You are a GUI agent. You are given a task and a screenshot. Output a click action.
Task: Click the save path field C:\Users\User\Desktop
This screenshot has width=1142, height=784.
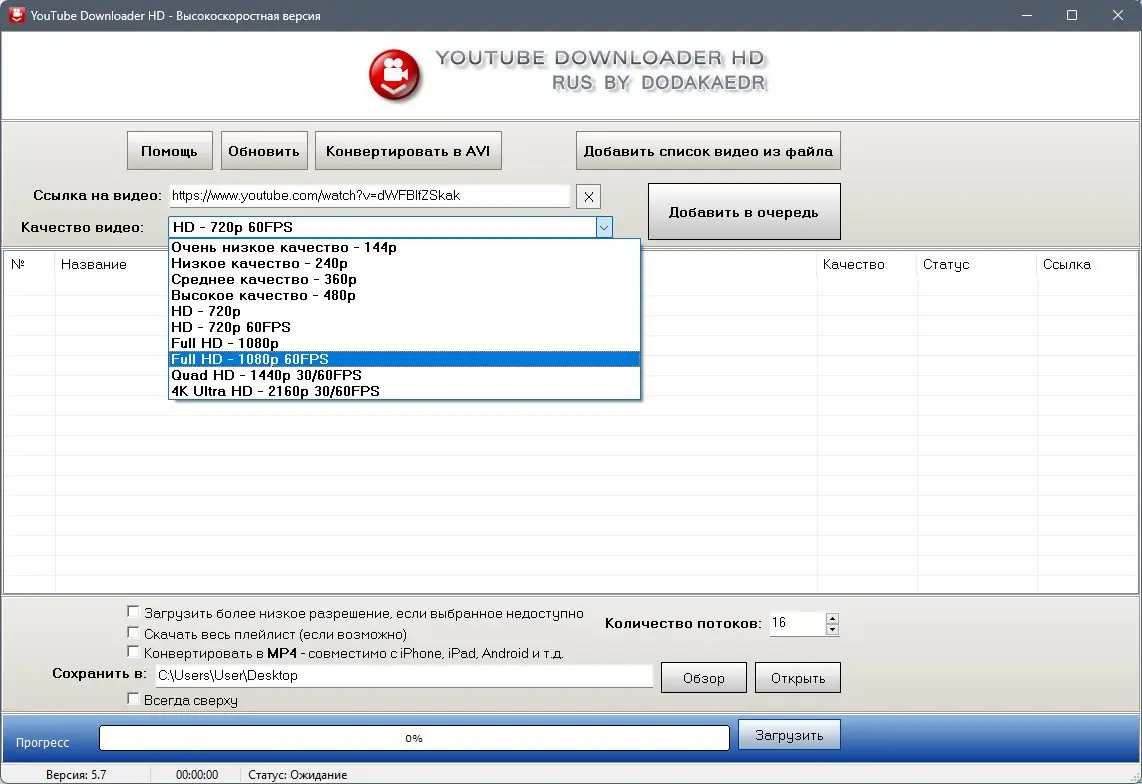(x=404, y=675)
